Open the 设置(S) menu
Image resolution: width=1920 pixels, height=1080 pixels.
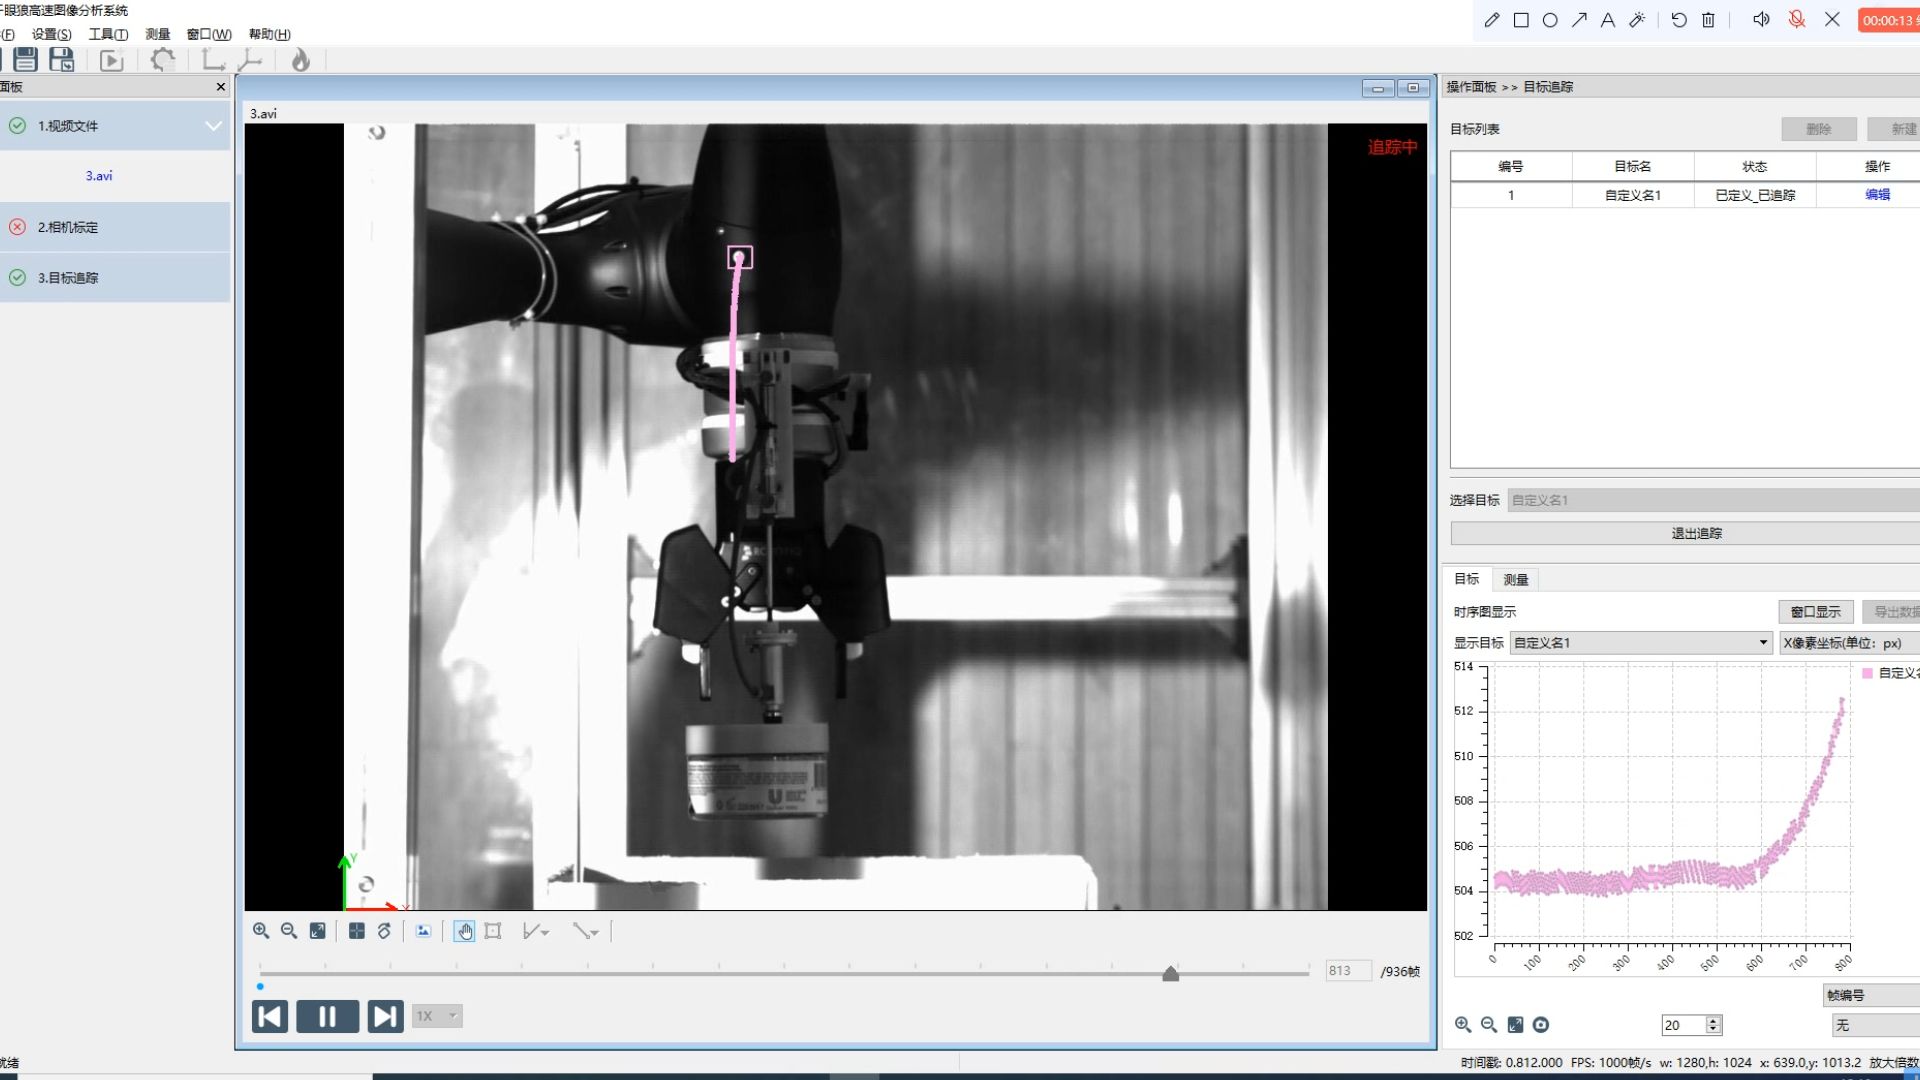point(51,34)
